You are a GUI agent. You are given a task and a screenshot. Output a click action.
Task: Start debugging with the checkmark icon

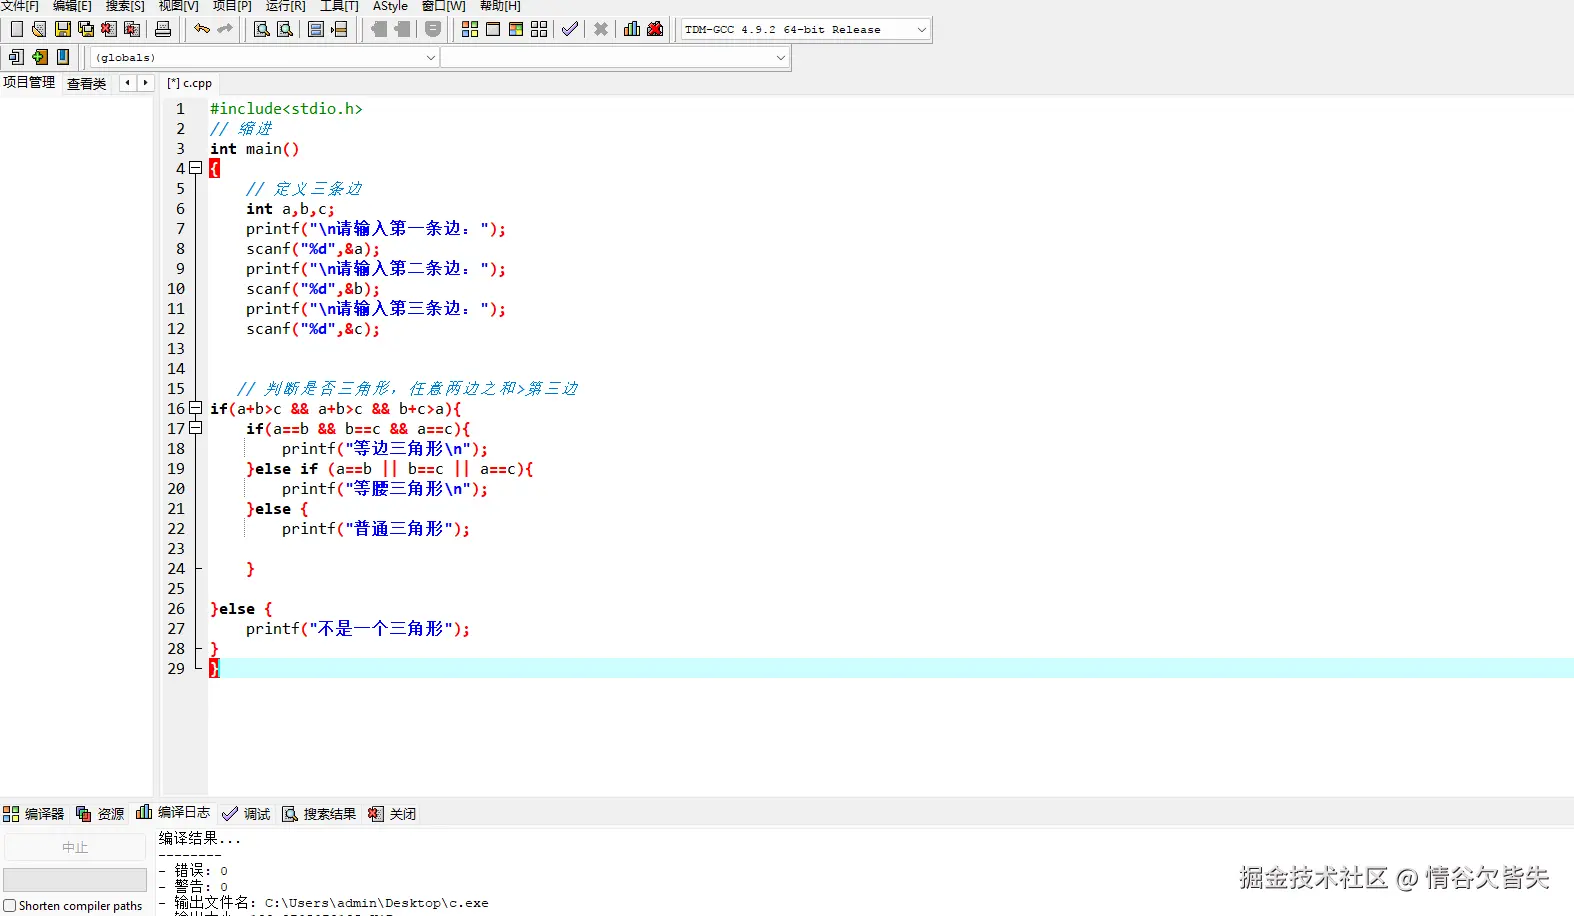tap(570, 29)
